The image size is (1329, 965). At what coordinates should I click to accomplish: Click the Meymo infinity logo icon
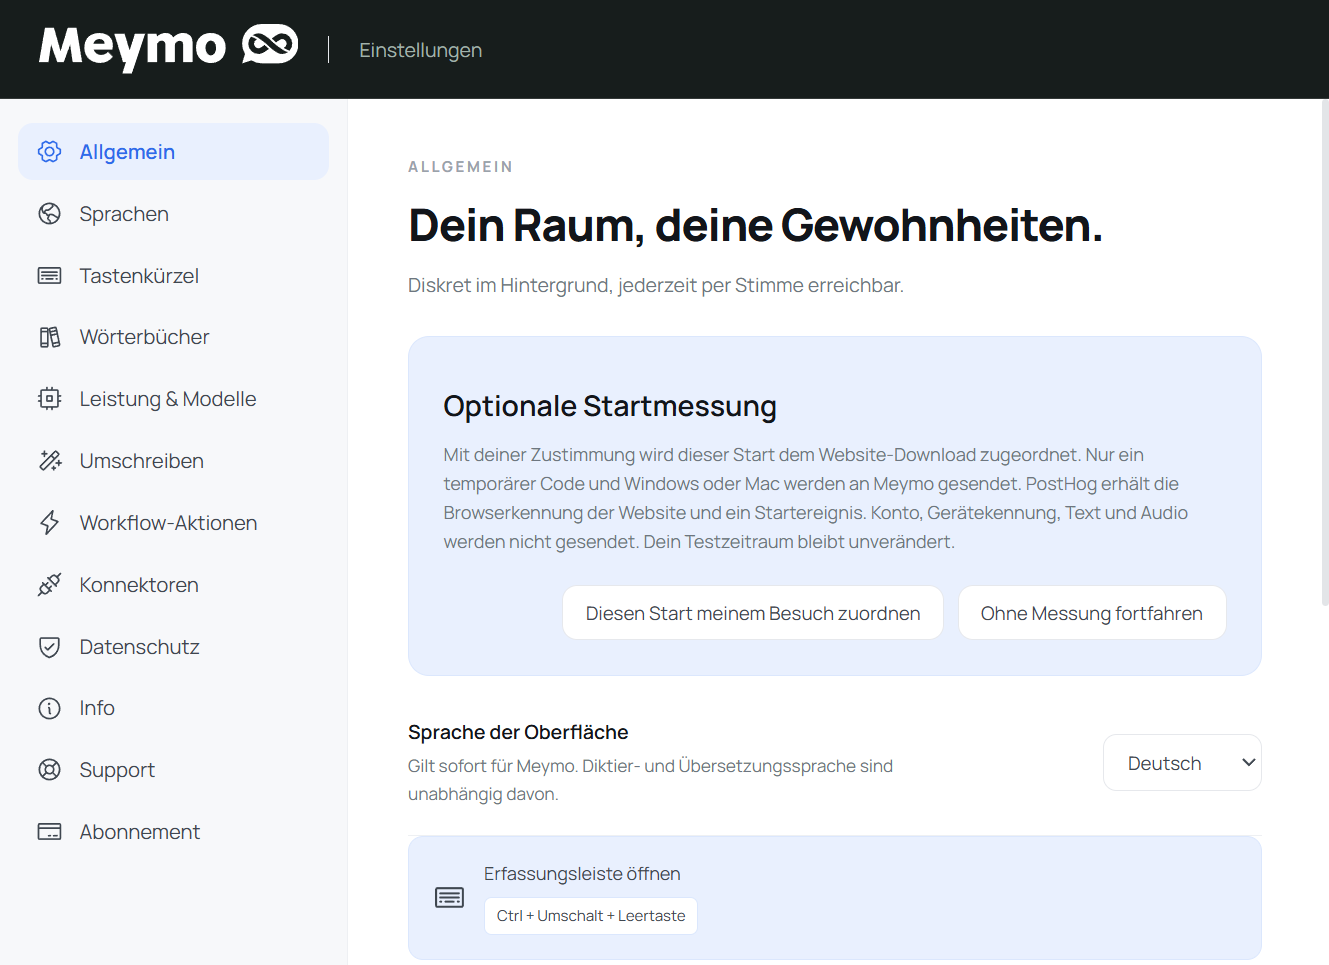click(270, 45)
